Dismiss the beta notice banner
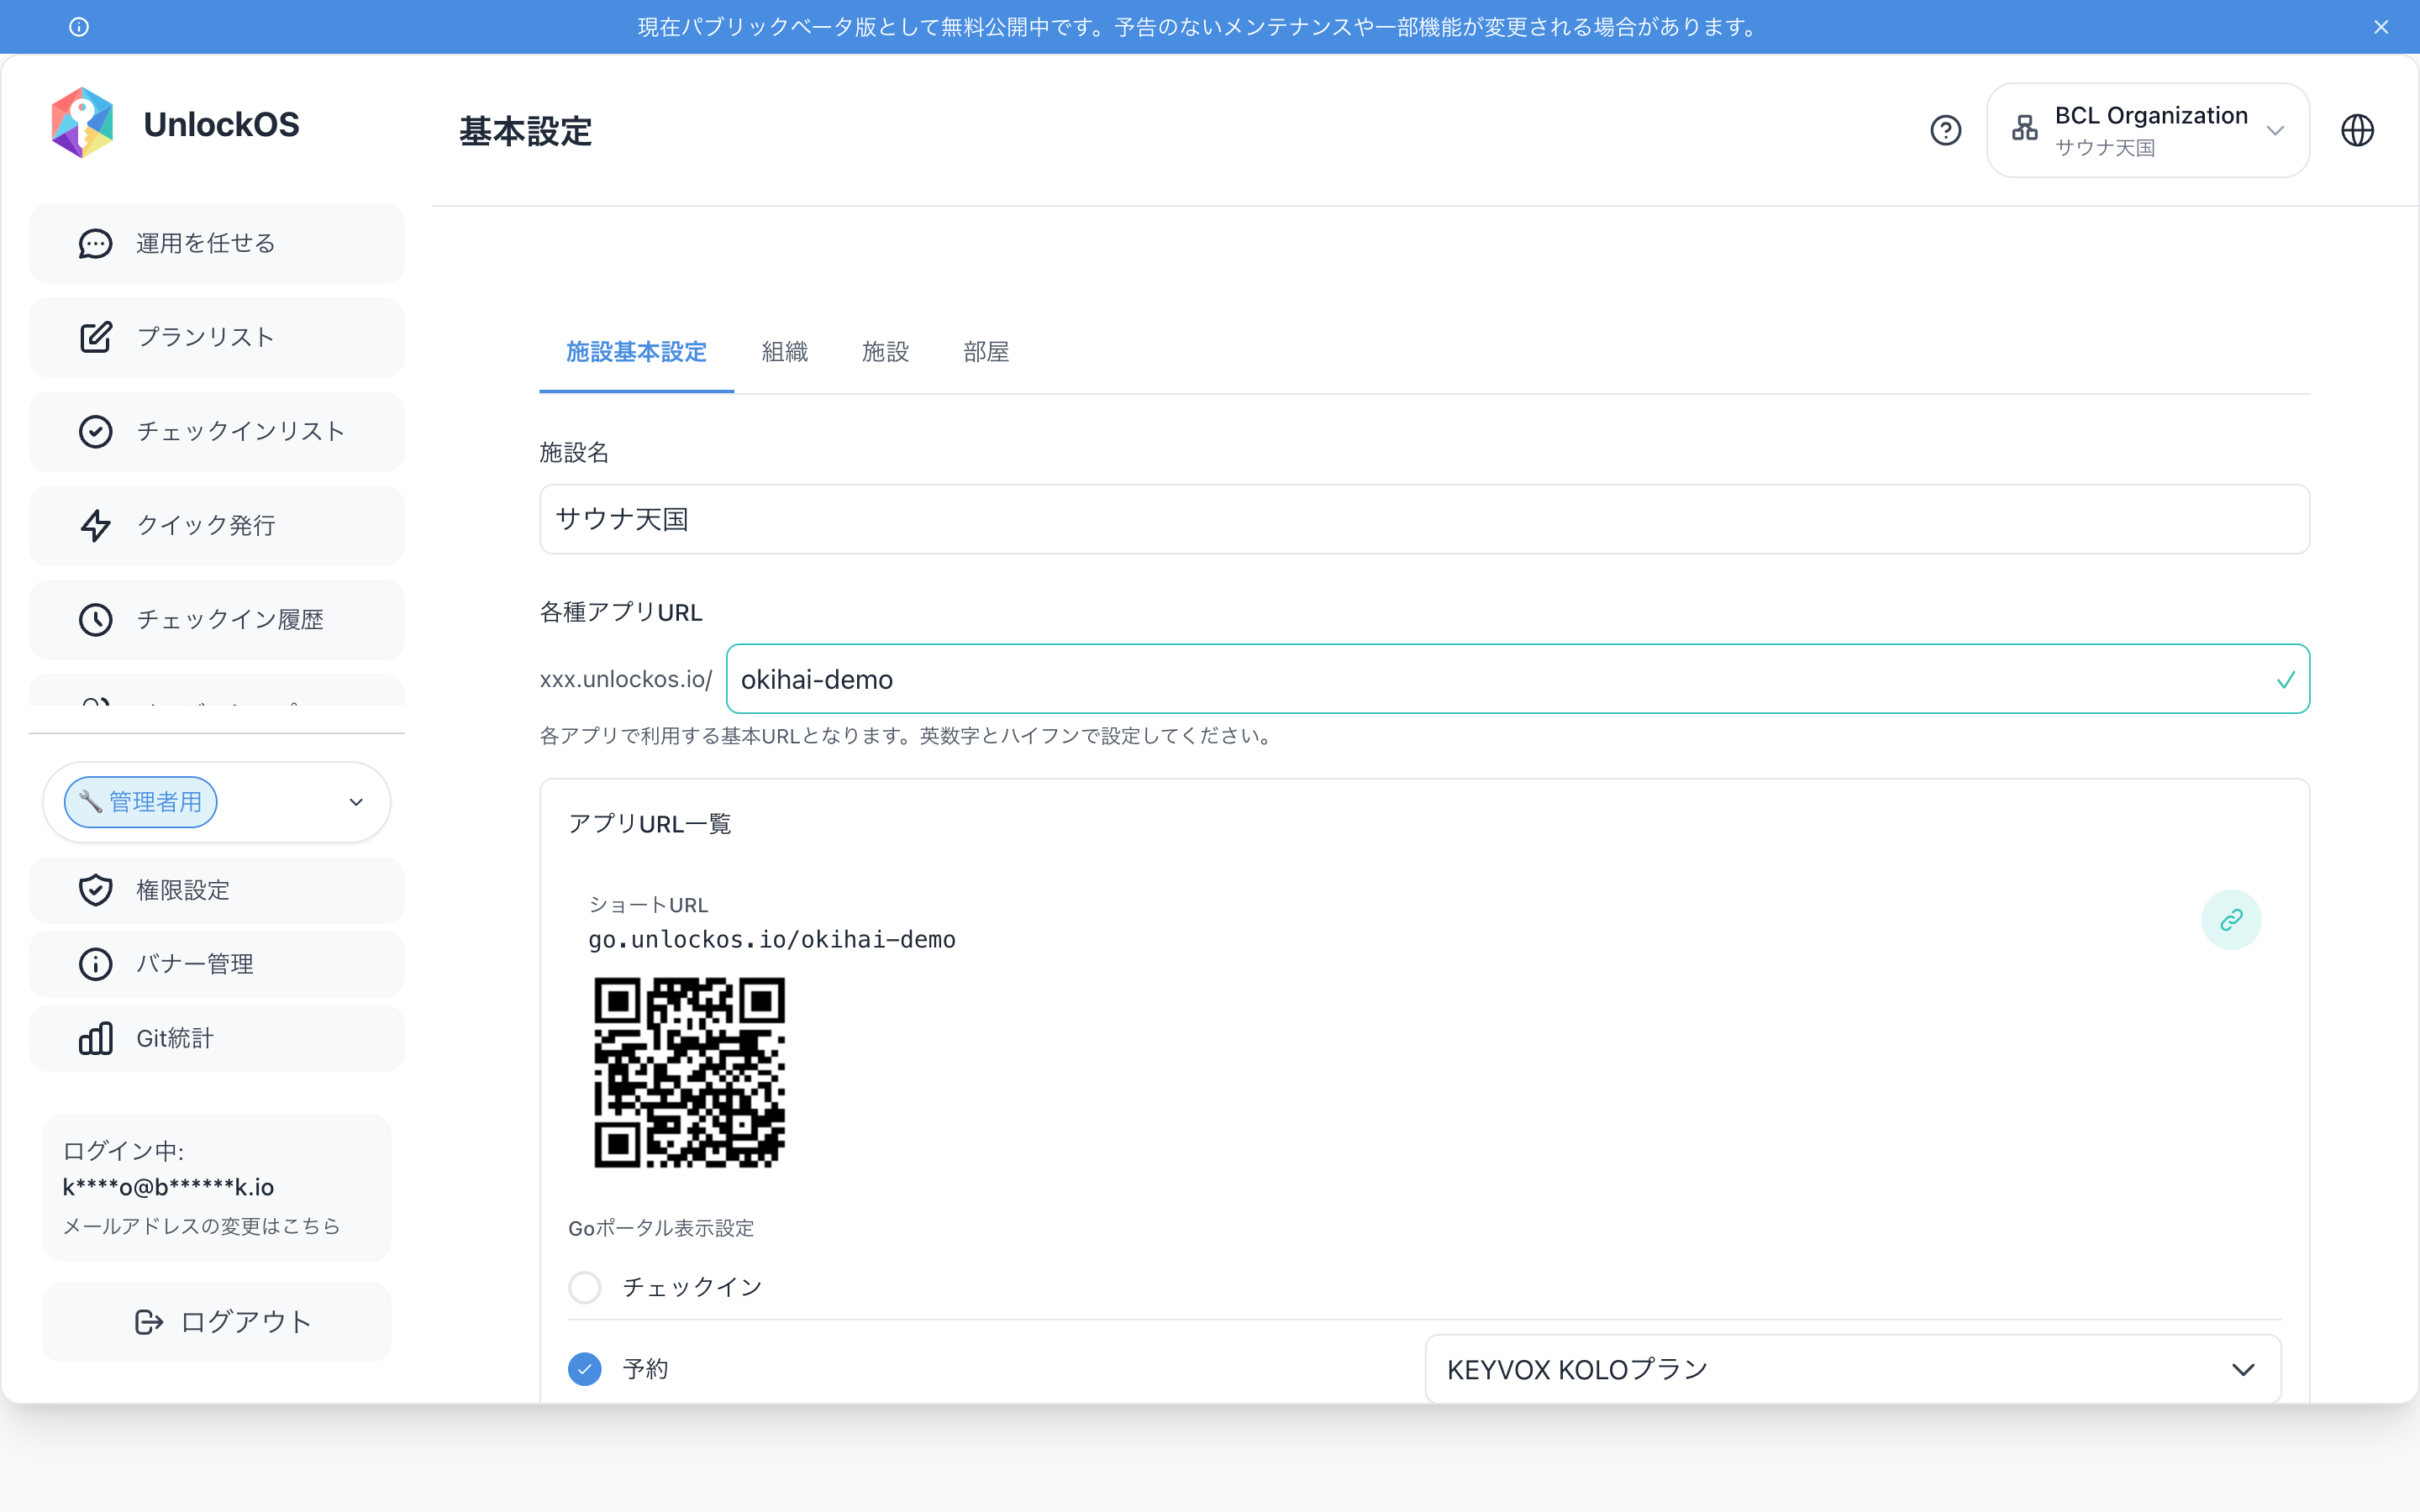This screenshot has height=1512, width=2420. [x=2381, y=27]
